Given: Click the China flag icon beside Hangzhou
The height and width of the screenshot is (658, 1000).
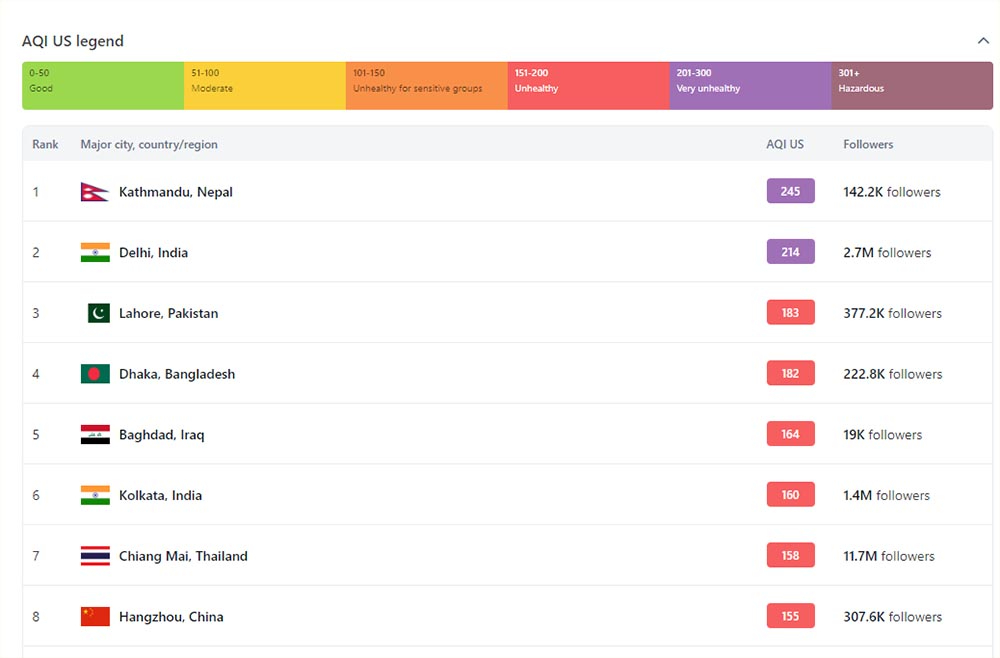Looking at the screenshot, I should tap(95, 617).
